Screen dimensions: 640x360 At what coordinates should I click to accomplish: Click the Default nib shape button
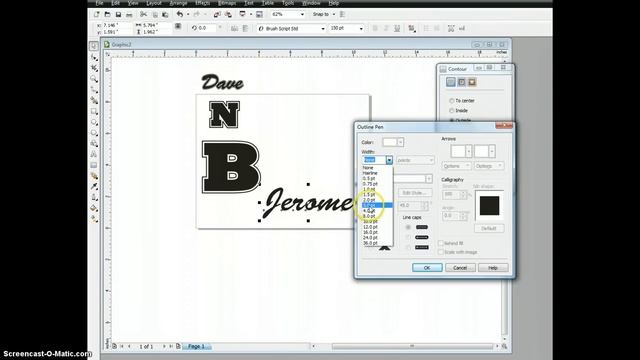[489, 229]
